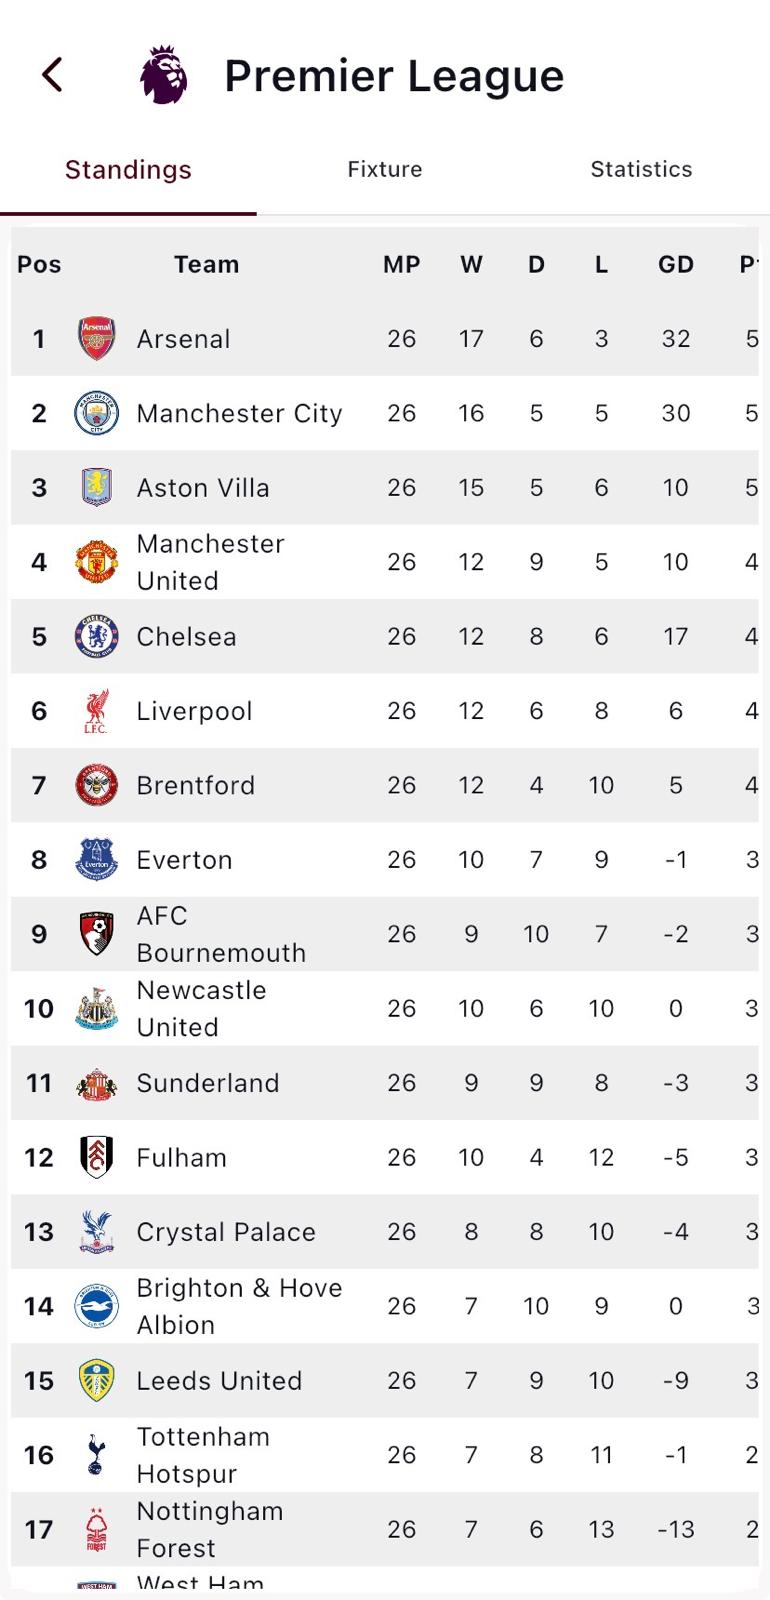Tap the MP column header
Screen dimensions: 770x1600
tap(402, 264)
